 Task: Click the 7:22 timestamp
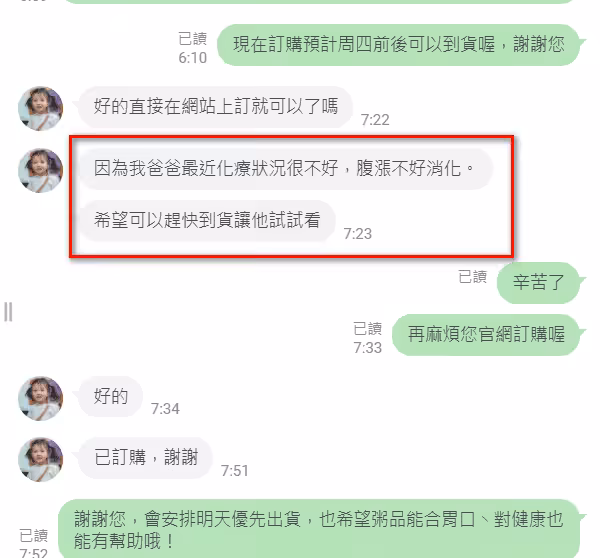click(375, 120)
